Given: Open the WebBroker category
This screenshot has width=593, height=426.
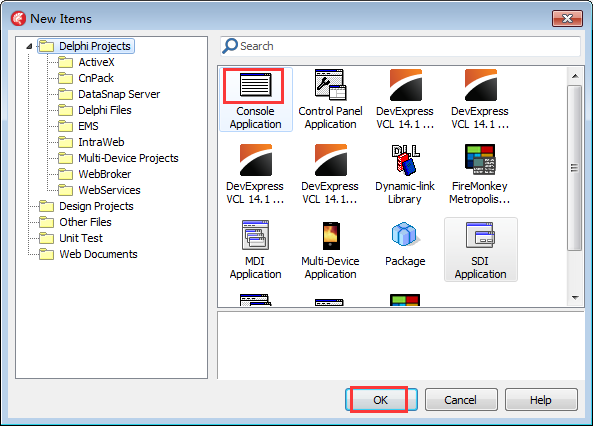Looking at the screenshot, I should tap(95, 174).
